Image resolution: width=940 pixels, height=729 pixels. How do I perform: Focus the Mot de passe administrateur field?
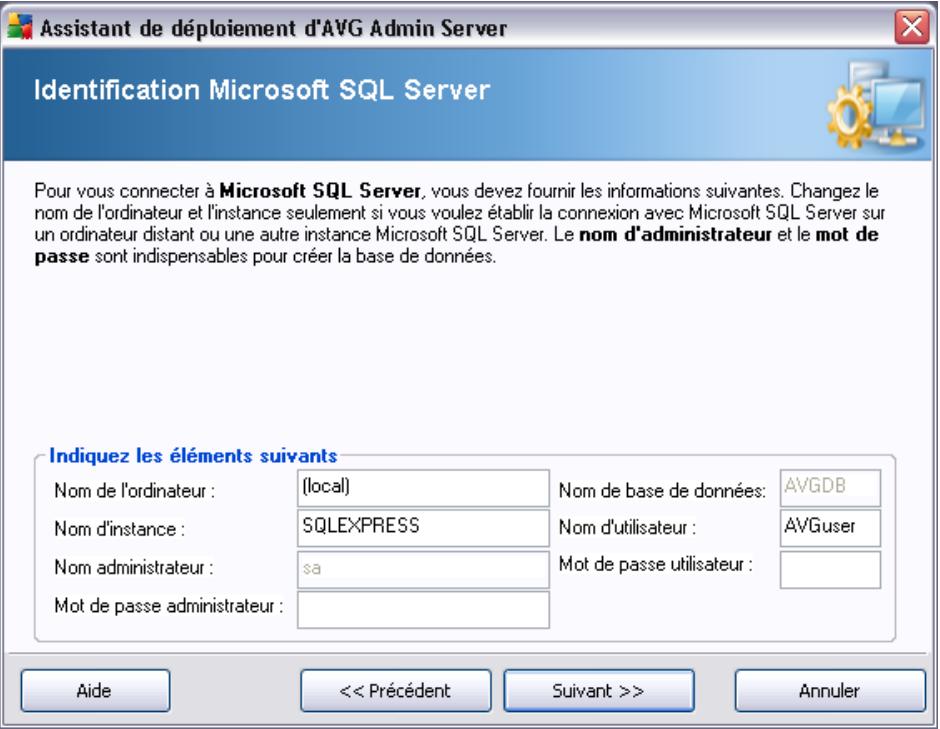tap(423, 610)
